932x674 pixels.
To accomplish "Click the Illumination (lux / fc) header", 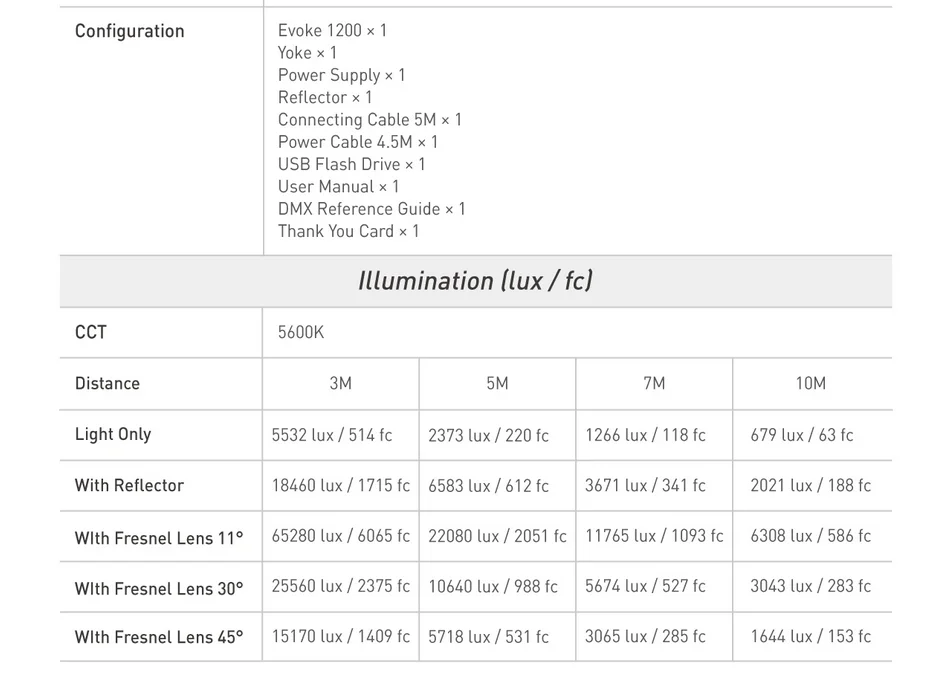I will tap(476, 281).
